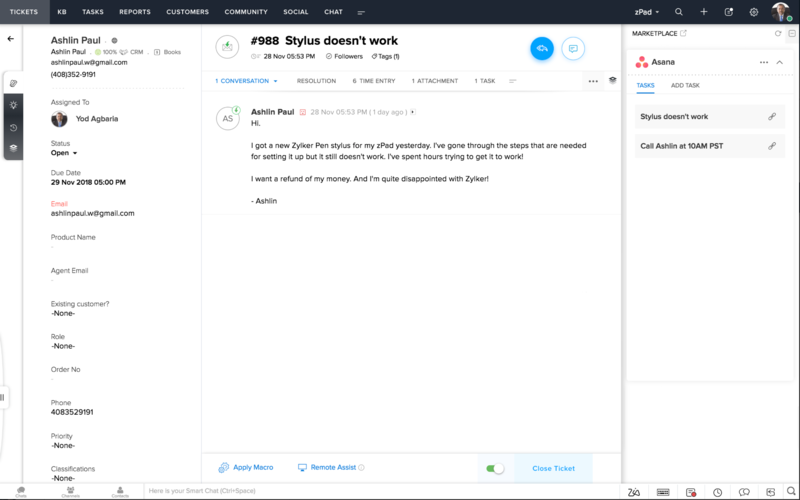Screen dimensions: 800x500
Task: Click the Close Ticket button
Action: coord(554,468)
